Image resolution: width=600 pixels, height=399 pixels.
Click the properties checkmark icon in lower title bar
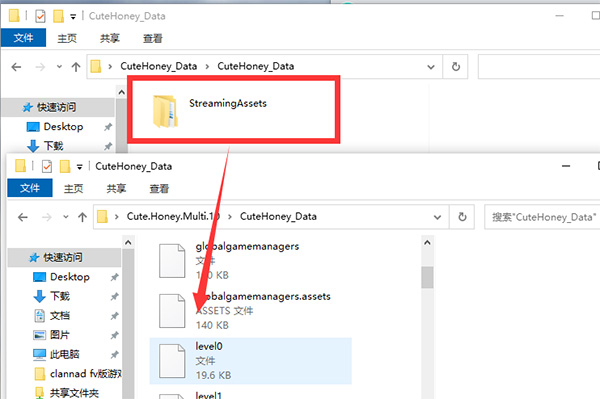(x=47, y=166)
